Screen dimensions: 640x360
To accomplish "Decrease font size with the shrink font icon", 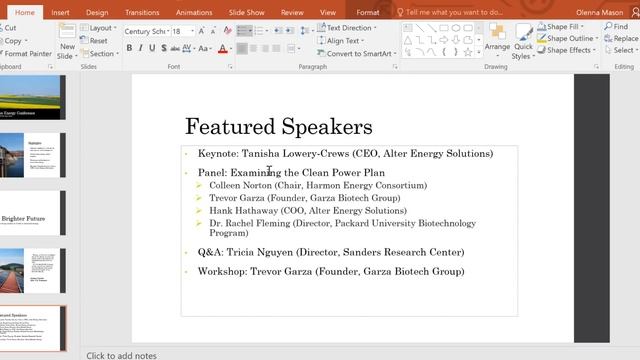I will point(213,31).
